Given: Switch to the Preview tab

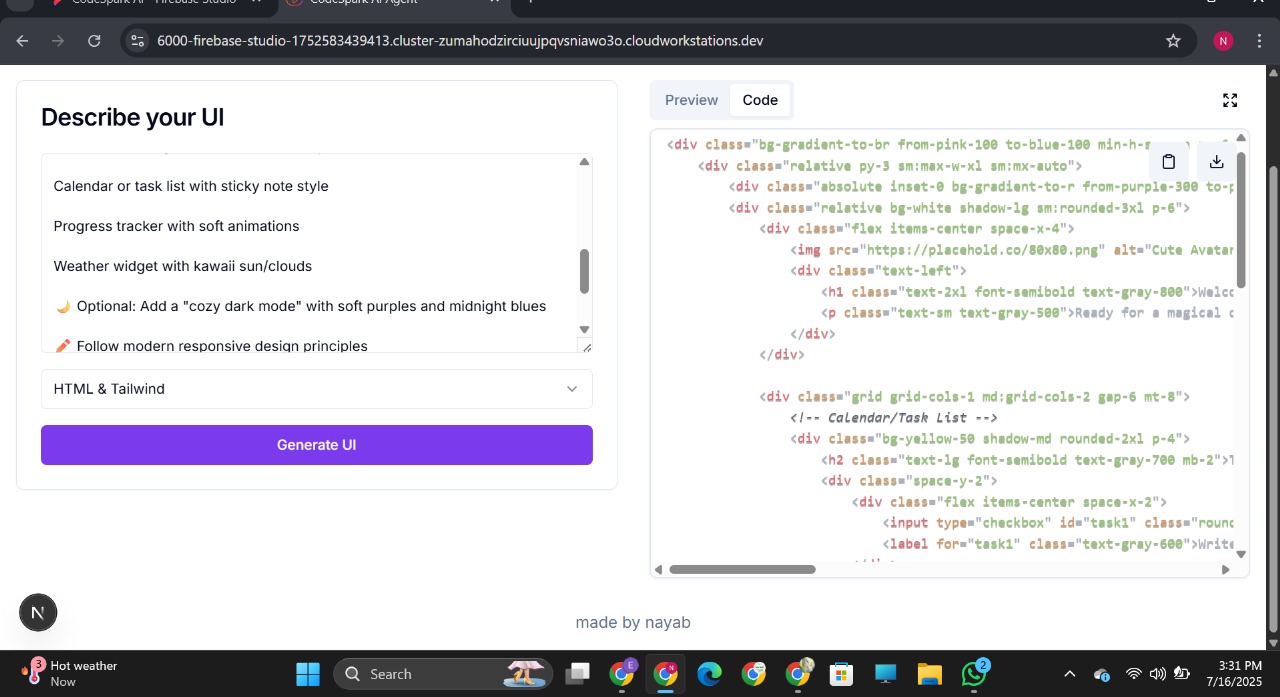Looking at the screenshot, I should point(691,100).
